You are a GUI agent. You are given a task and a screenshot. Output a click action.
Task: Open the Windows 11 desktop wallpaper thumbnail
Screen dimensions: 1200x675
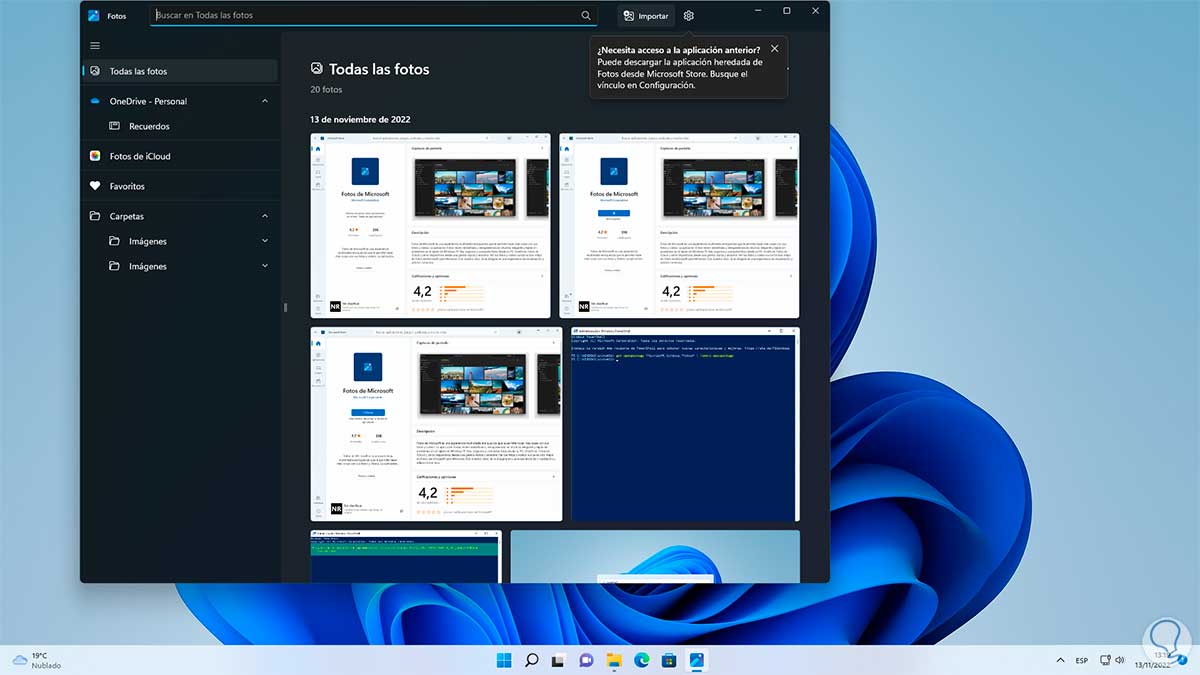pyautogui.click(x=655, y=556)
